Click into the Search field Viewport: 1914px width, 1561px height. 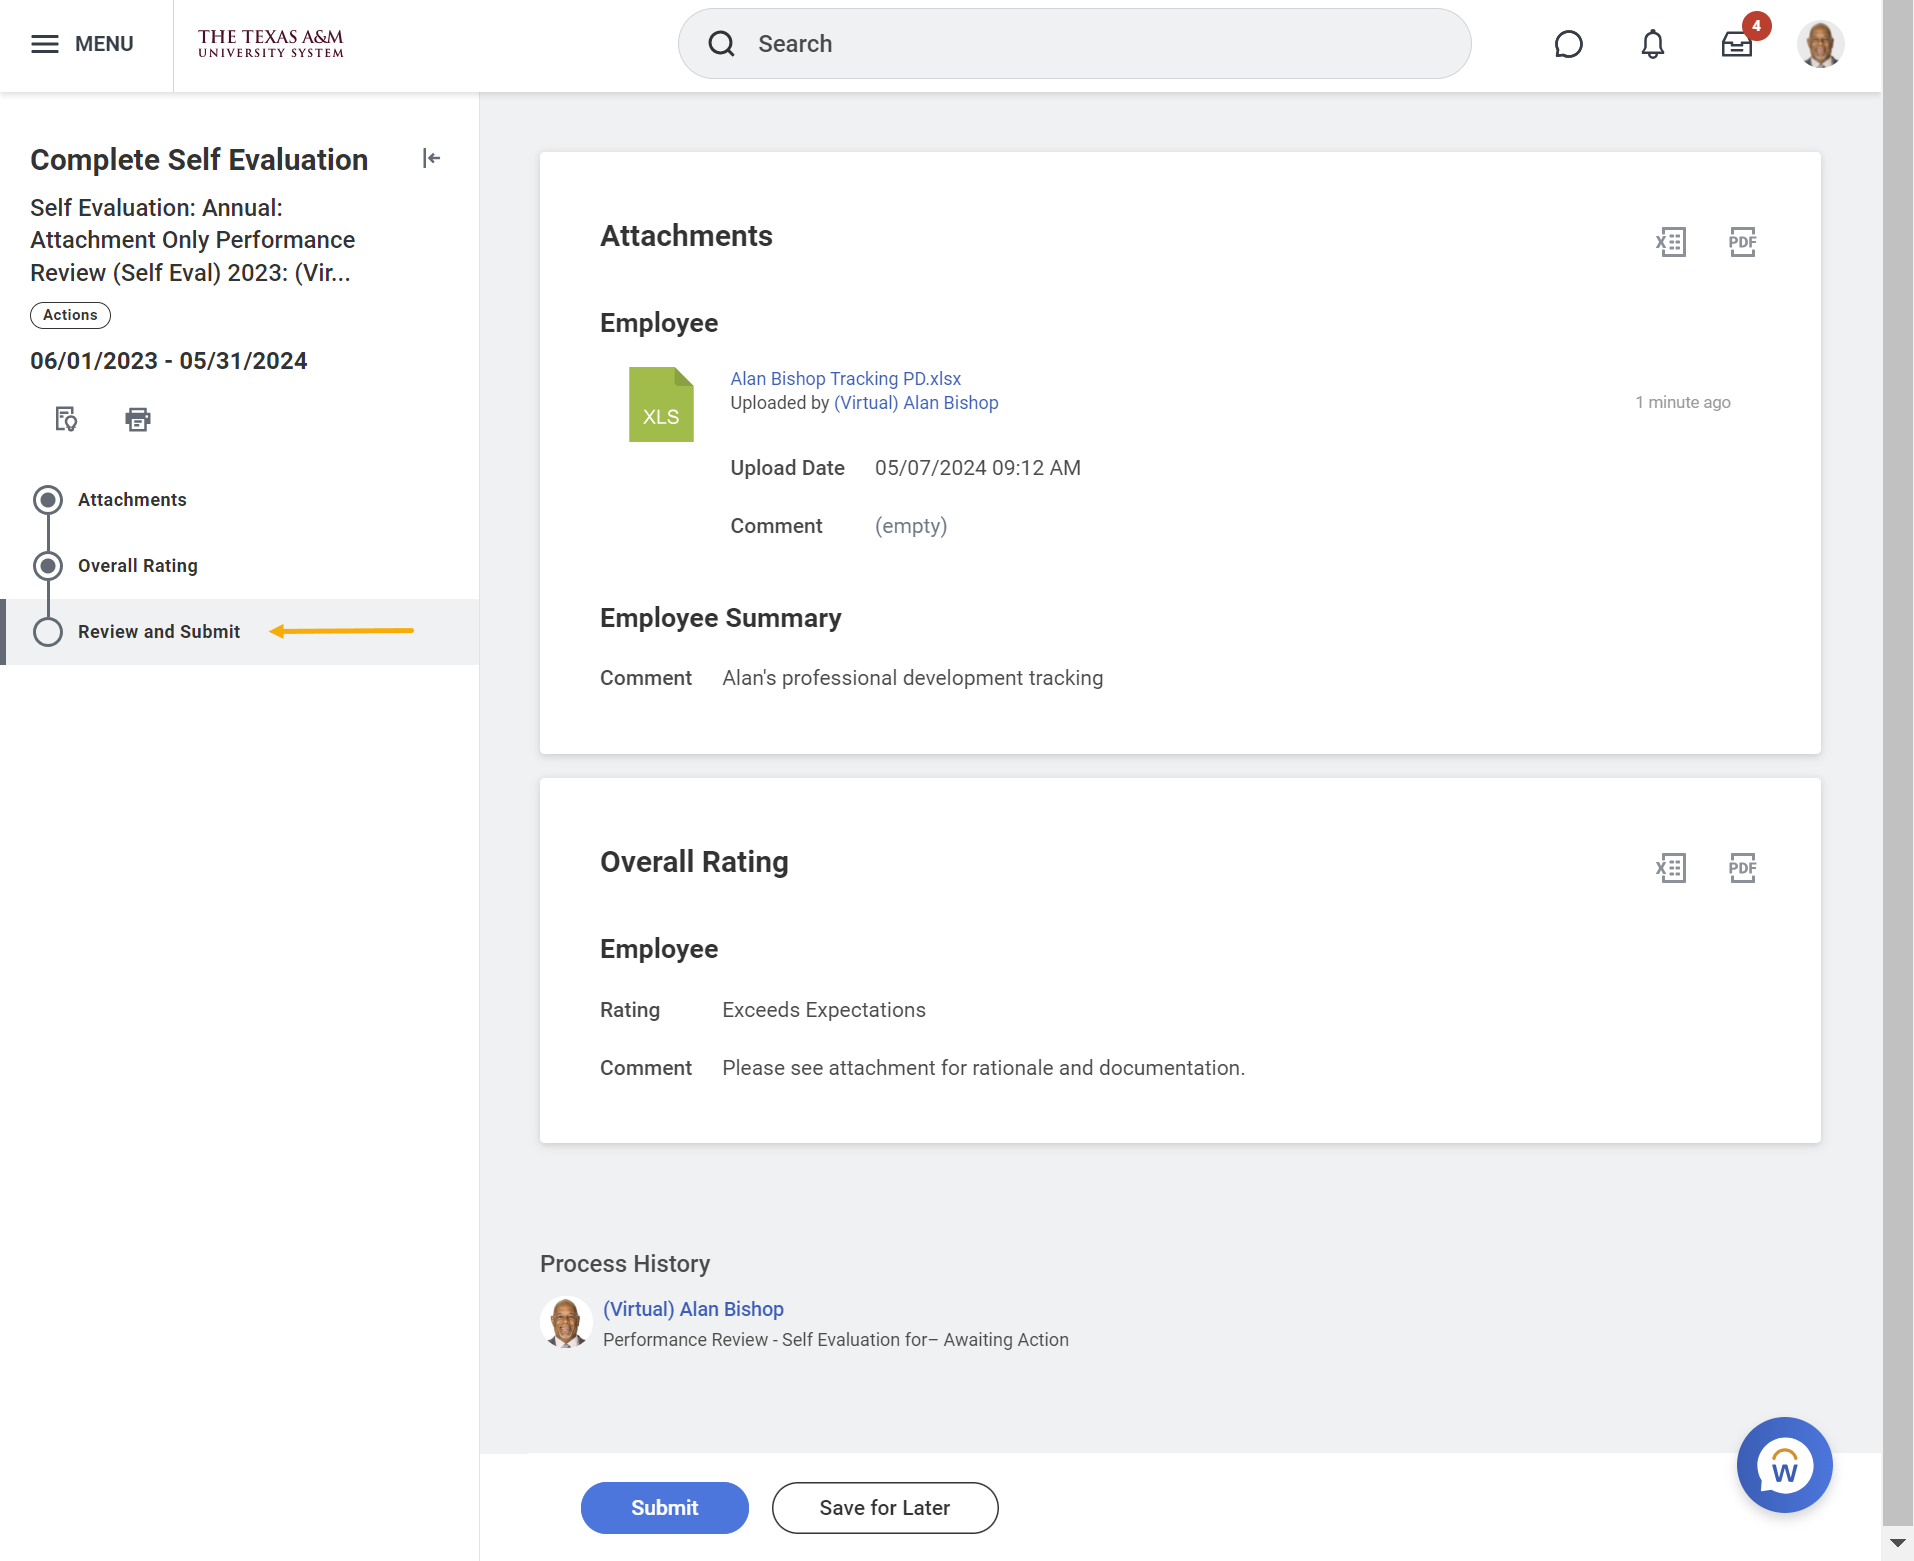click(x=1074, y=44)
